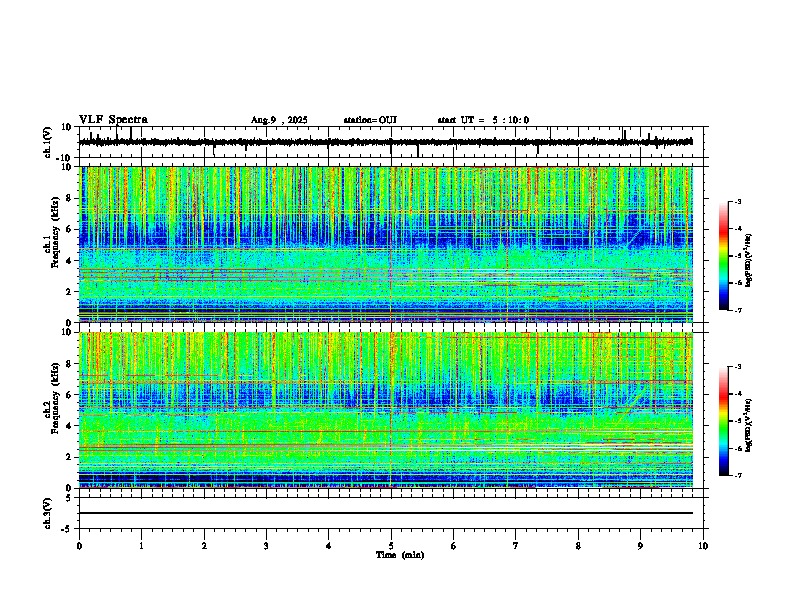Screen dimensions: 792x612
Task: Click the "8" kHz tick of ch.2 spectrogram
Action: (70, 364)
